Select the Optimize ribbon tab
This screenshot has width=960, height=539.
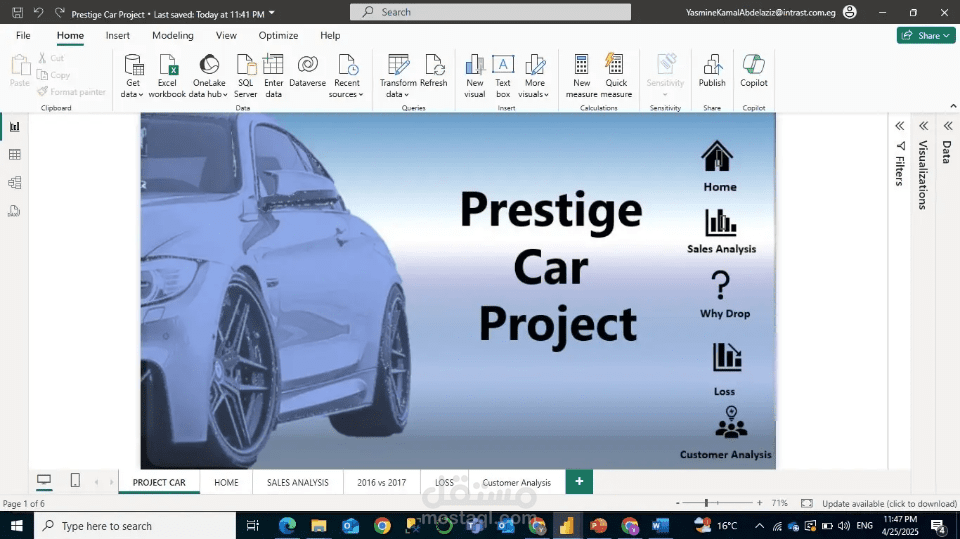278,36
